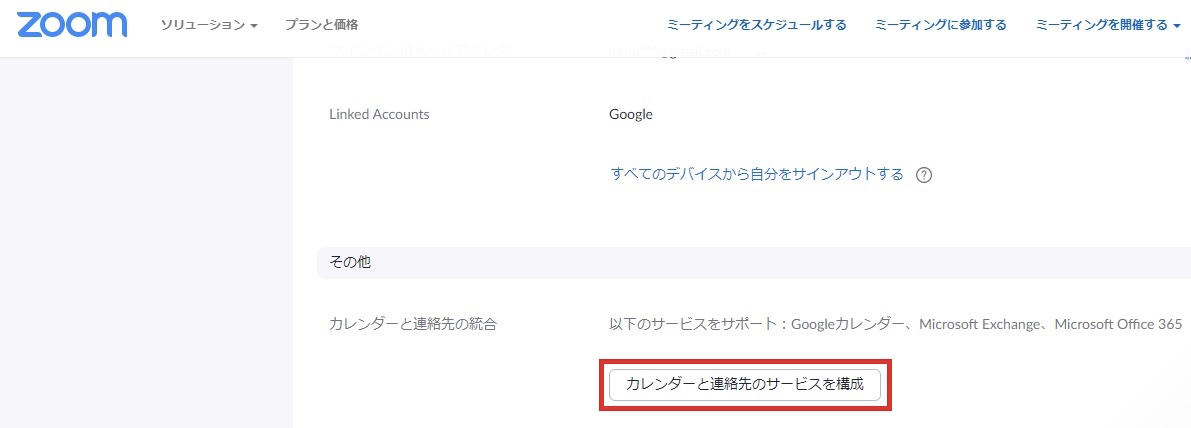Screen dimensions: 1191x428
Task: Click the partially hidden email address text
Action: (x=670, y=52)
